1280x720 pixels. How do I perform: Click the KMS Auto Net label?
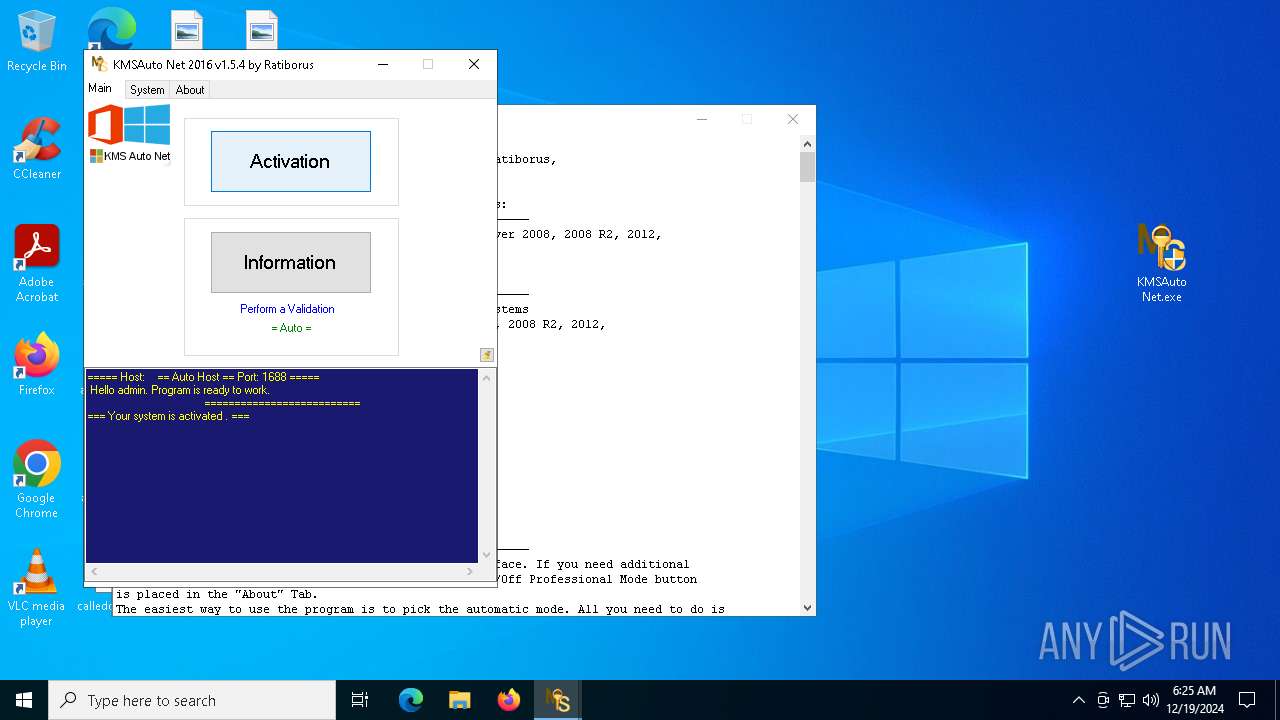(130, 156)
